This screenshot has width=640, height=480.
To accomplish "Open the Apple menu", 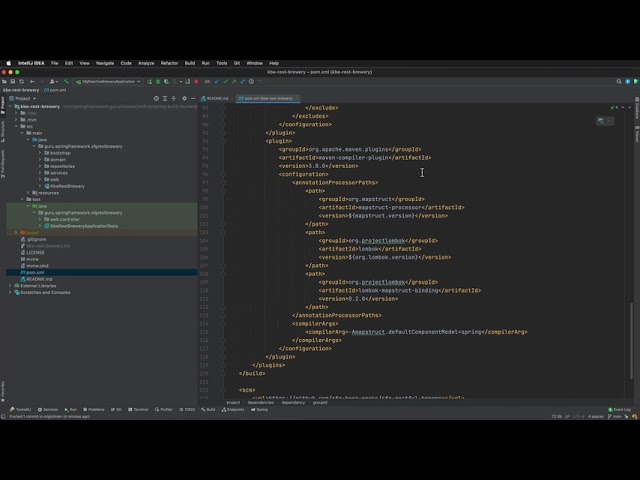I will [9, 63].
